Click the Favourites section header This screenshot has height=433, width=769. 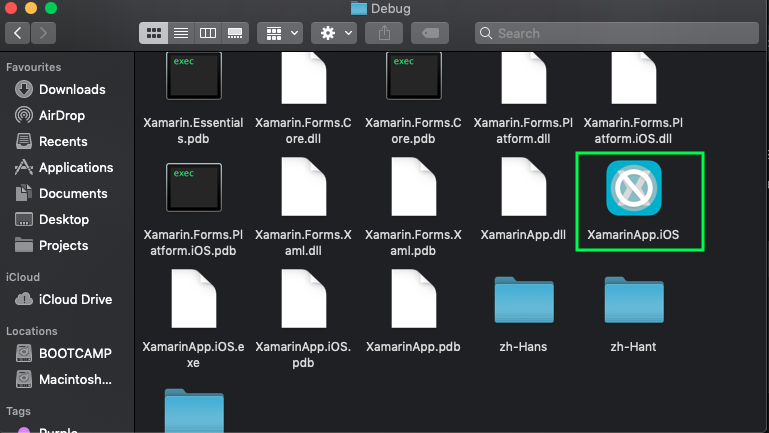coord(33,67)
